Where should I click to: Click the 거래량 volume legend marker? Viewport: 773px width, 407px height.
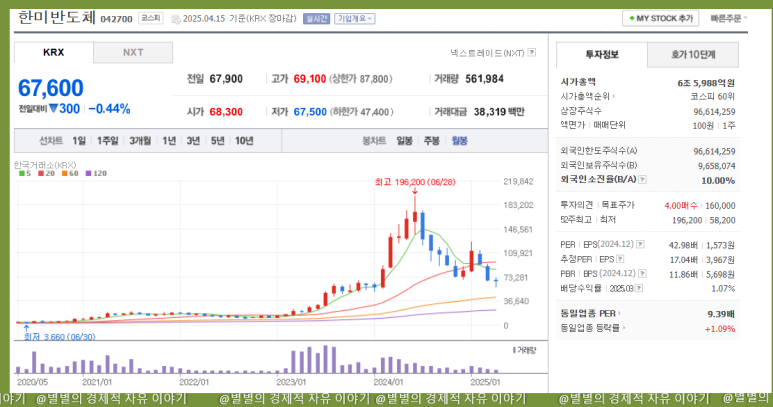(514, 350)
